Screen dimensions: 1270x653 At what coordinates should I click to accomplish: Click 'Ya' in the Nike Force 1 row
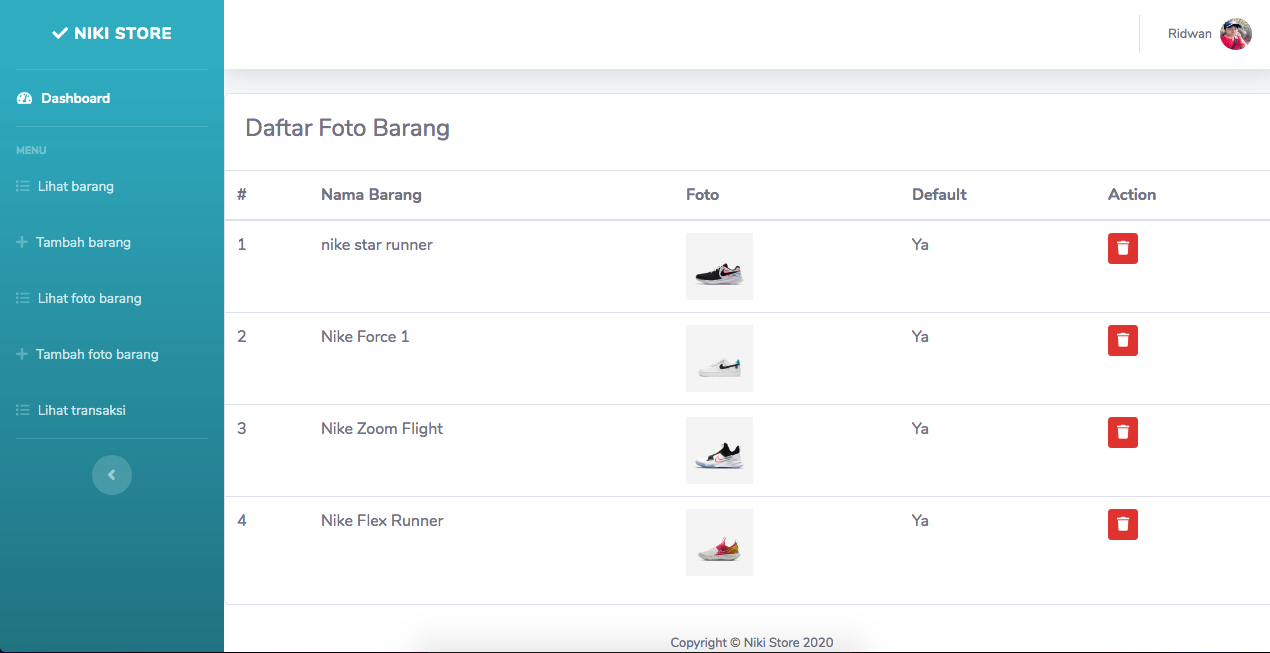coord(920,336)
